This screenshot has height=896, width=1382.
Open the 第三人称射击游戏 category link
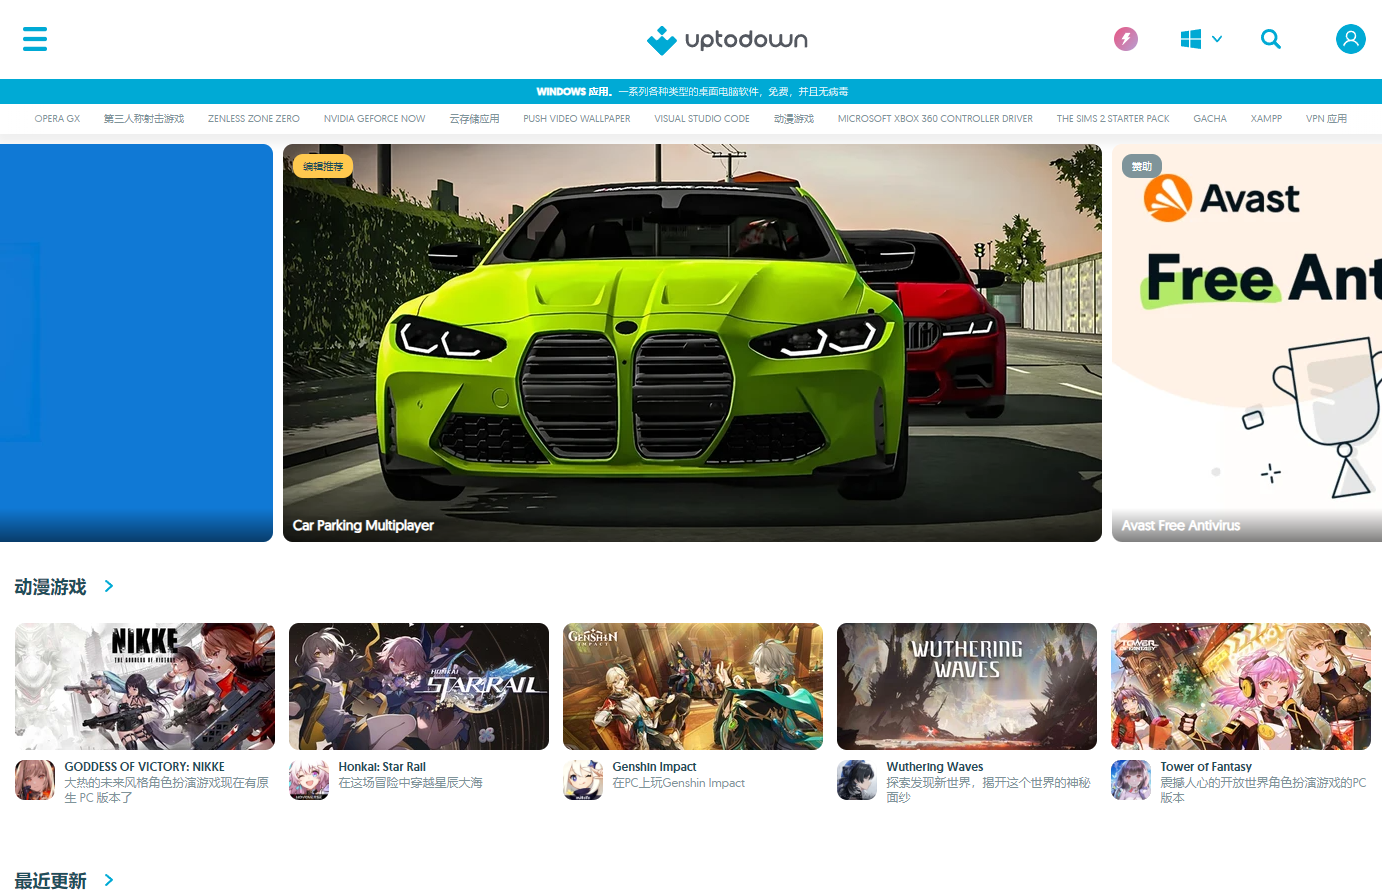[x=144, y=119]
